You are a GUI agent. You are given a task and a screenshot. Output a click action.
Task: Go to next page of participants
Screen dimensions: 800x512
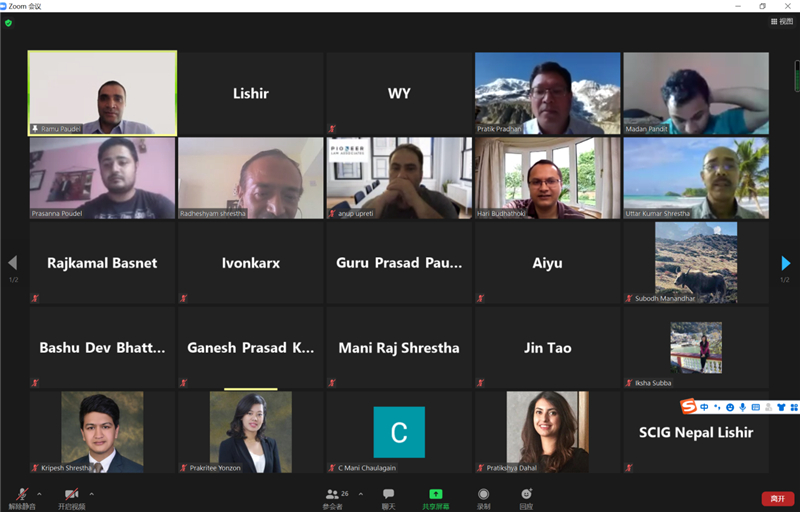point(786,263)
